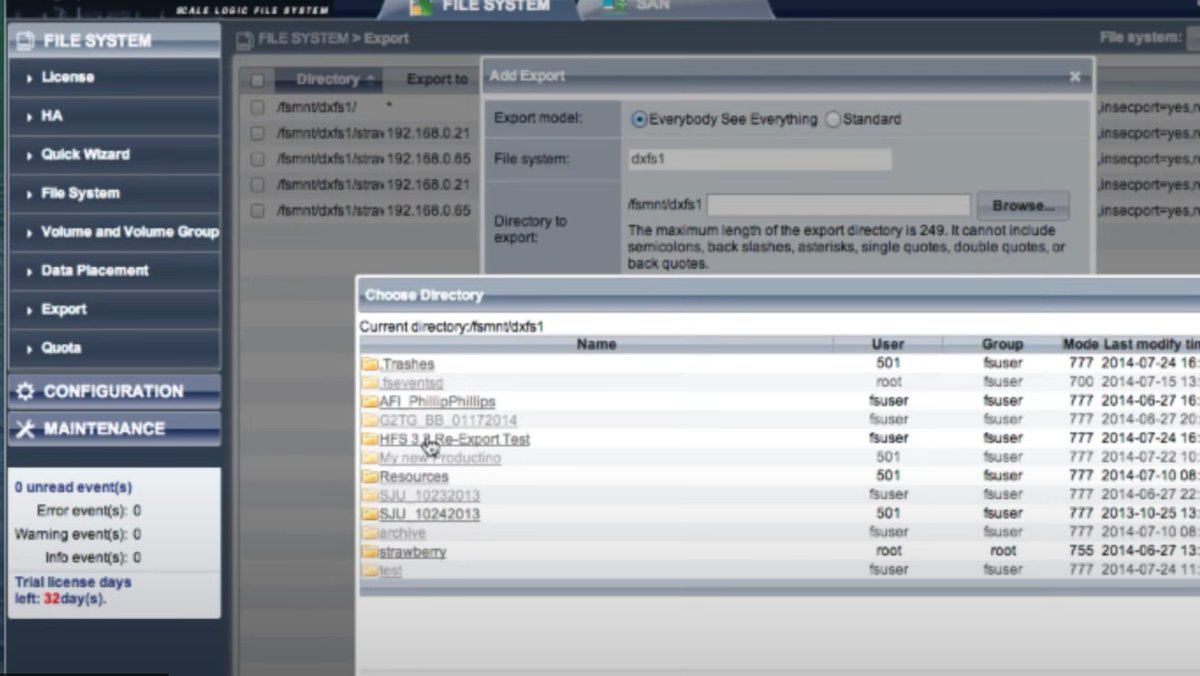
Task: Click the Browse button in Add Export
Action: coord(1021,204)
